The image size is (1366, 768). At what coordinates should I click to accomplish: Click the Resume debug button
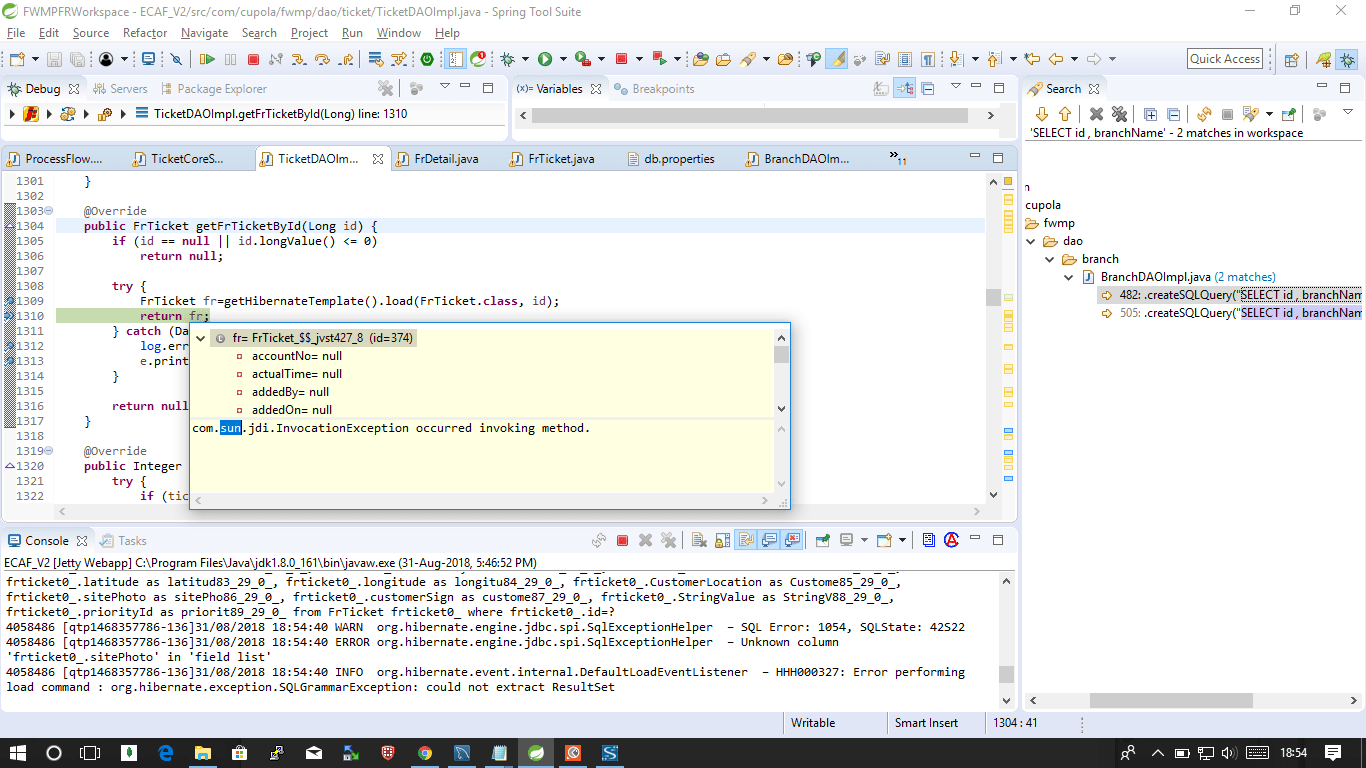pyautogui.click(x=207, y=60)
